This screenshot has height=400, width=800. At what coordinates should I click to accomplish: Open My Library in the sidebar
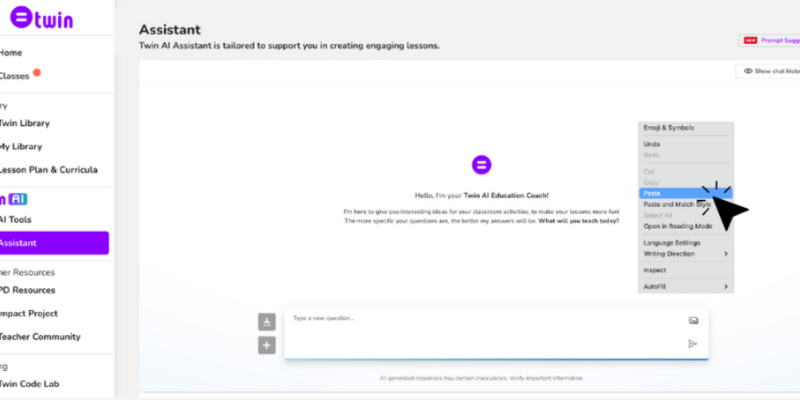(x=21, y=146)
